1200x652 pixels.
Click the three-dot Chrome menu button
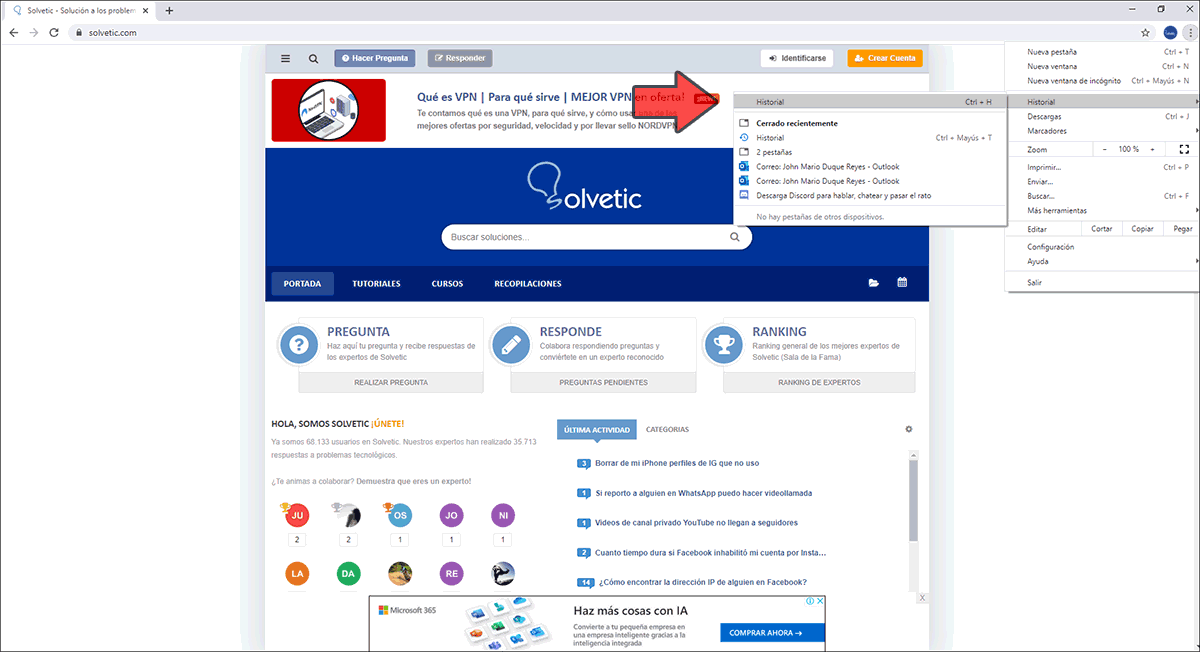[1189, 32]
